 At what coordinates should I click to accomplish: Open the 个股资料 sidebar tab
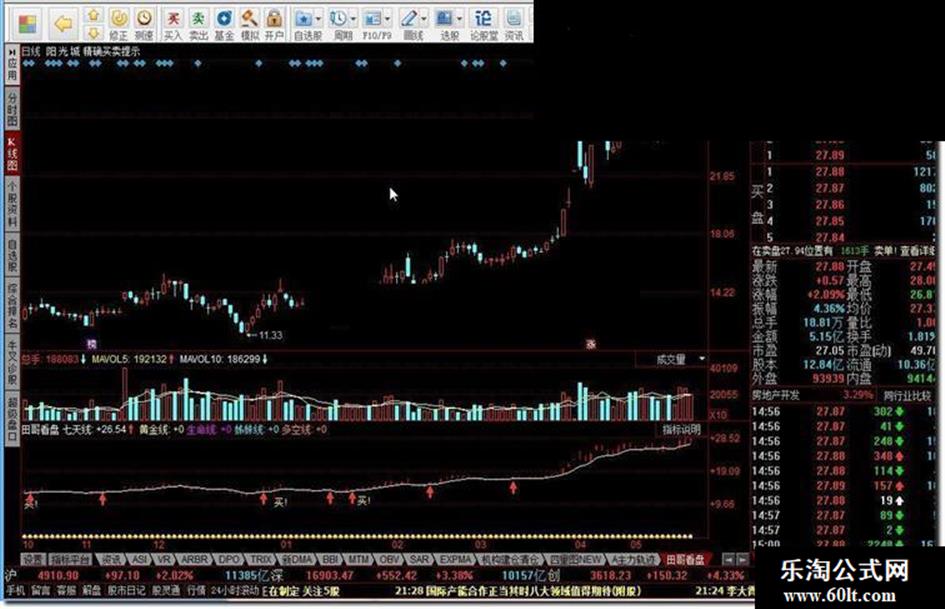click(12, 203)
